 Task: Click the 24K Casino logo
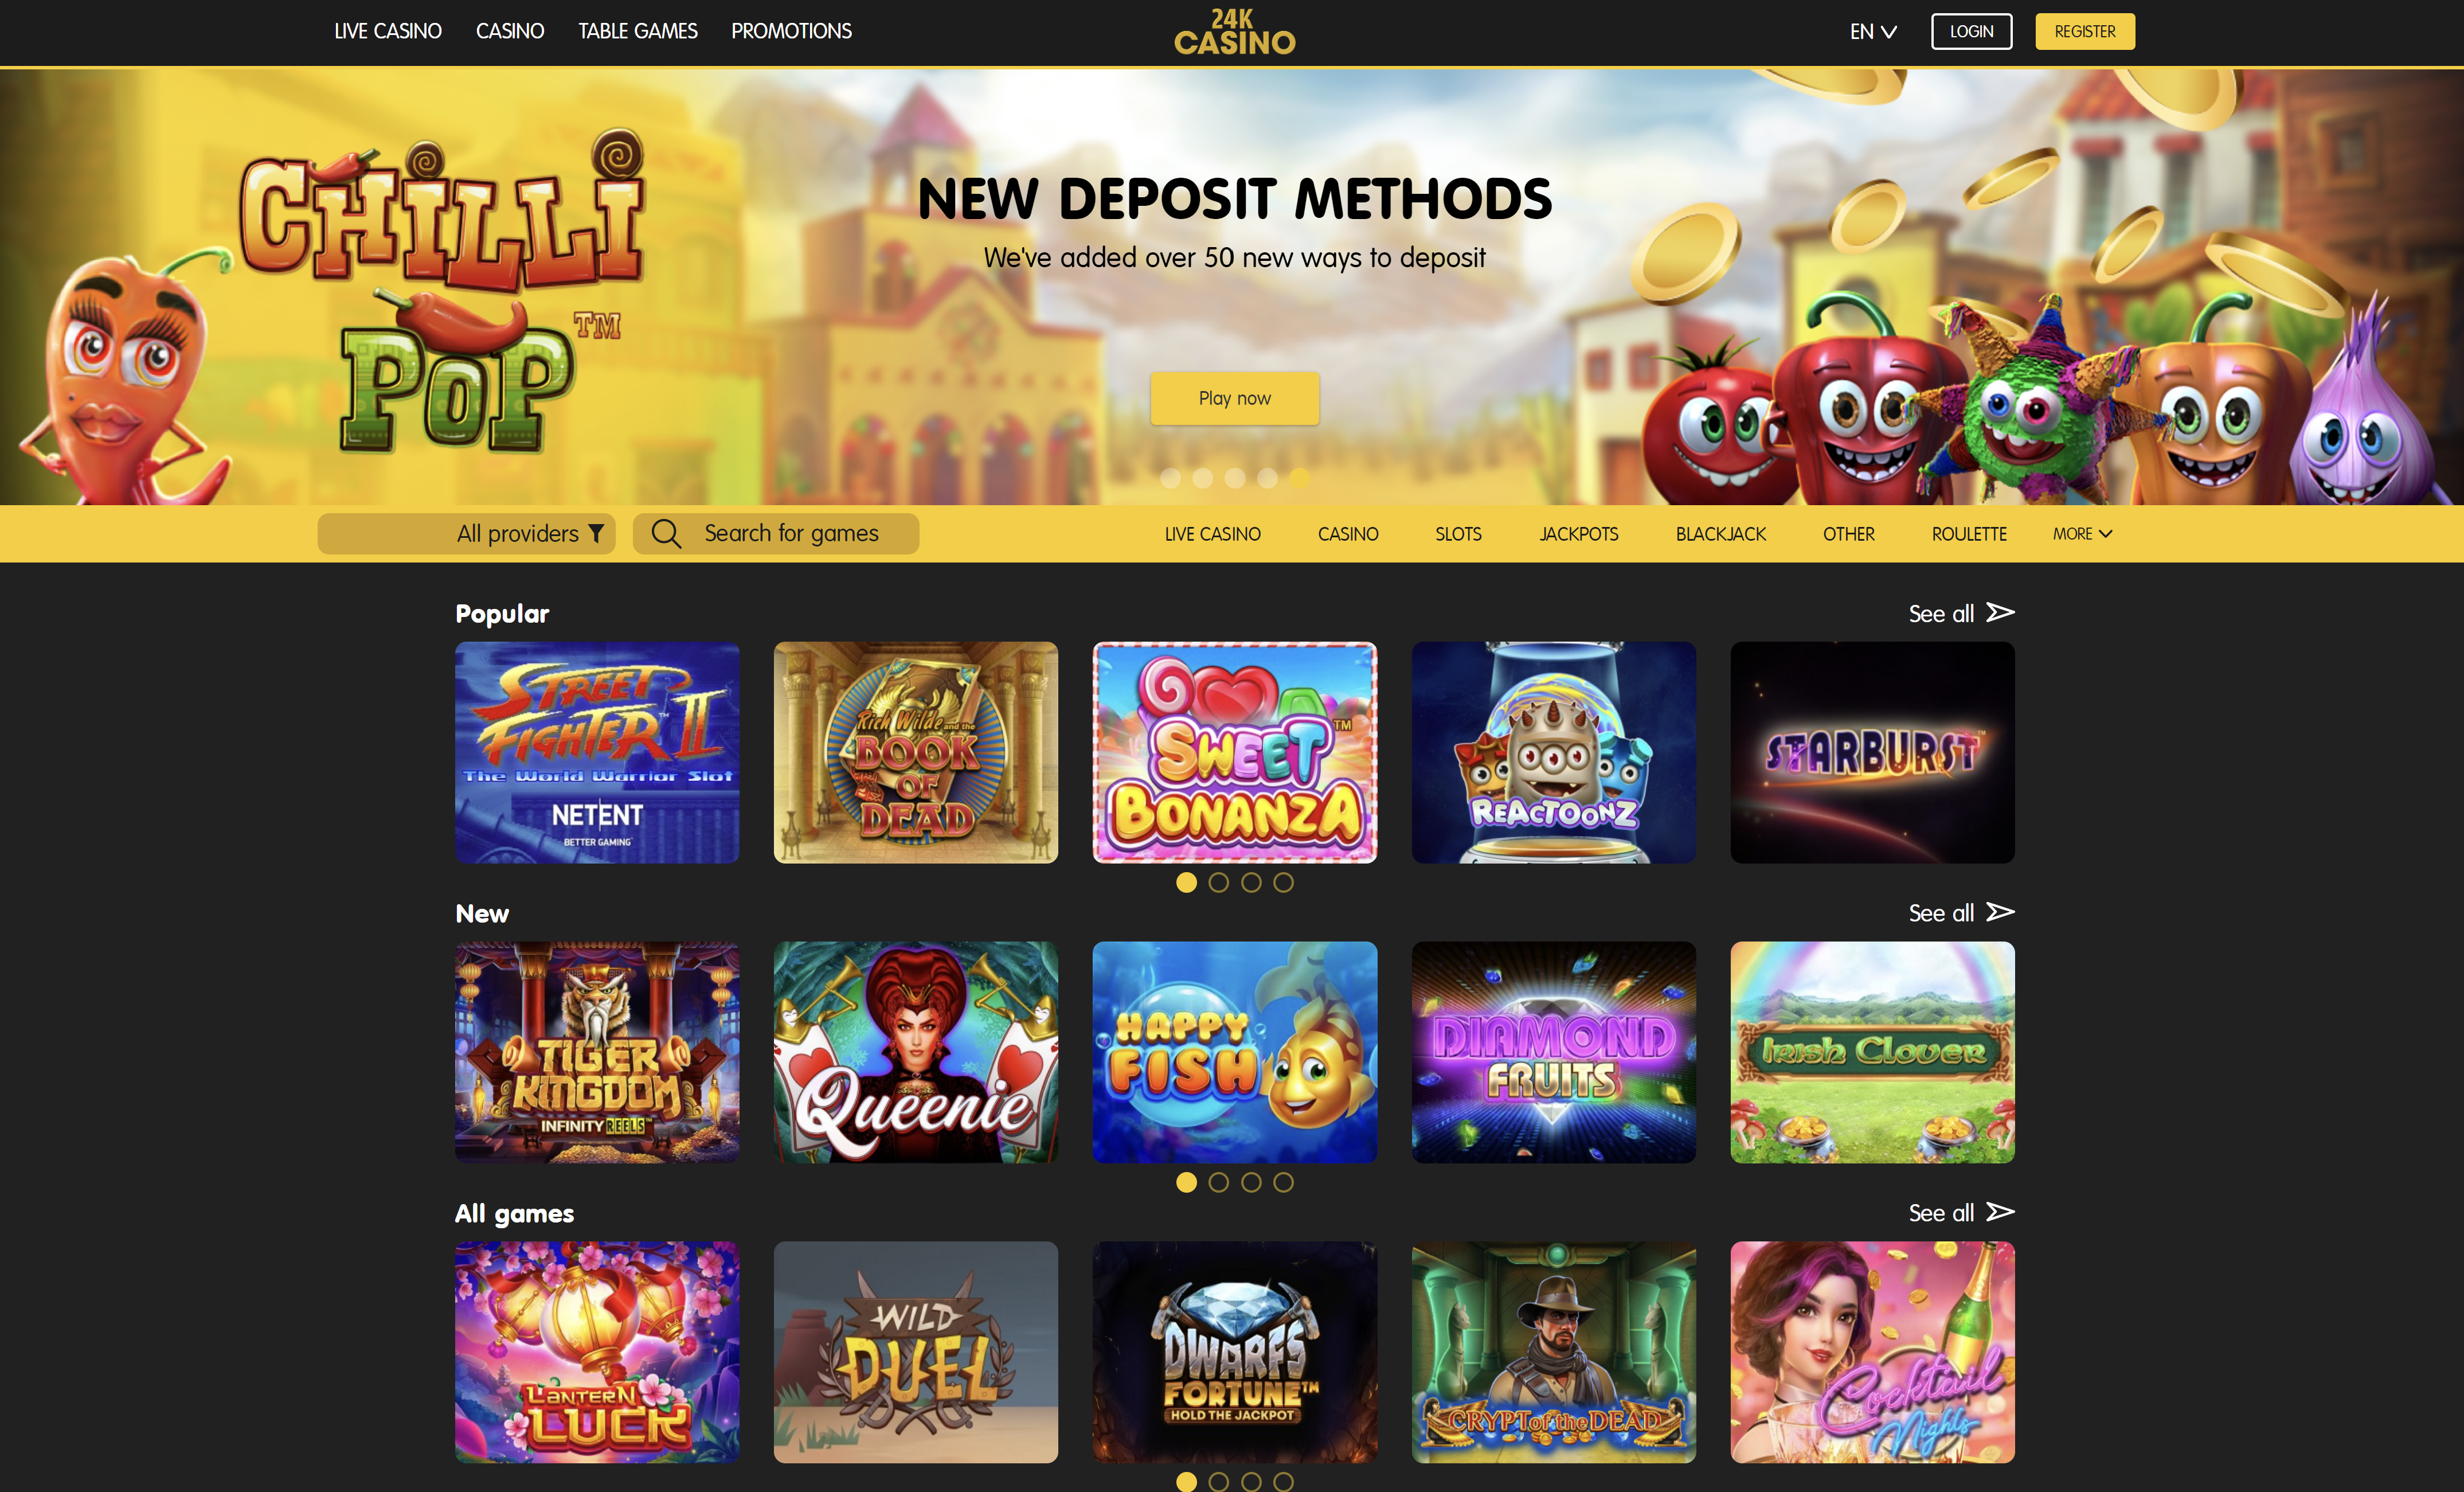1234,32
